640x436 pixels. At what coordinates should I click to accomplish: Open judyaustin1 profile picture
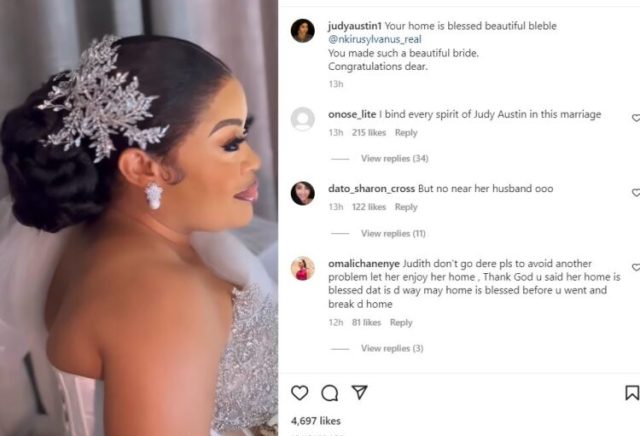tap(302, 30)
